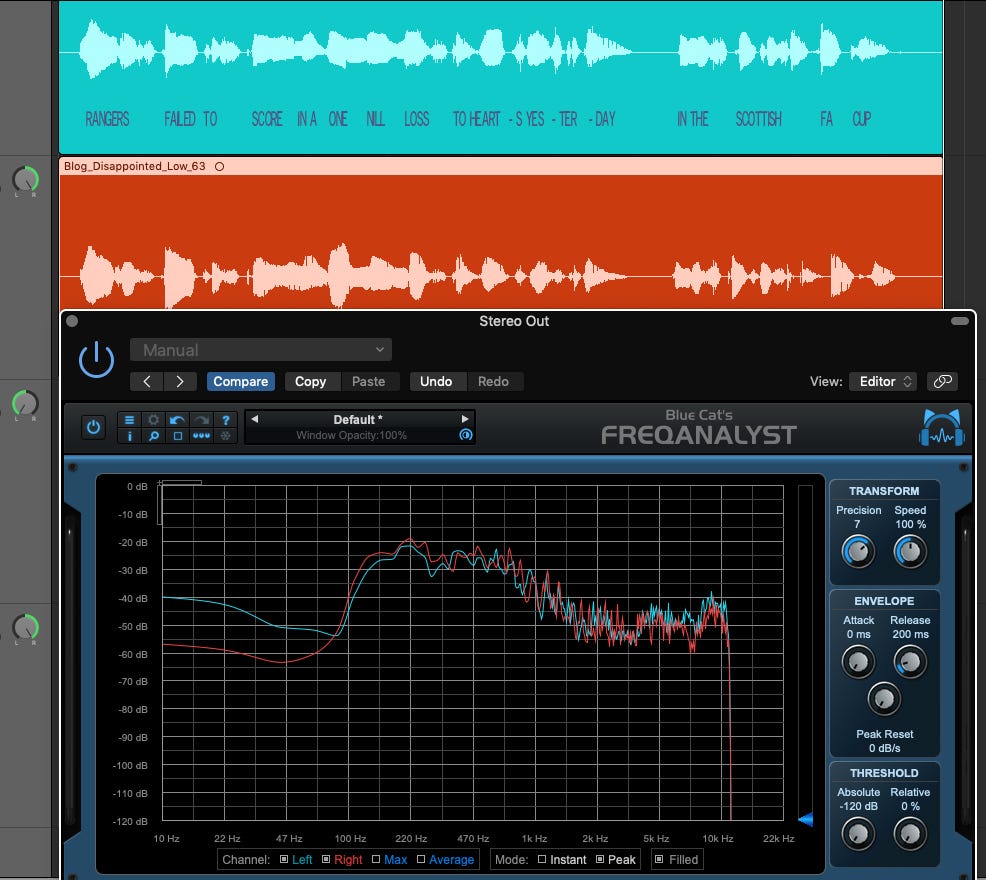The width and height of the screenshot is (986, 880).
Task: Click the track pan knob beside plugin header
Action: (x=26, y=403)
